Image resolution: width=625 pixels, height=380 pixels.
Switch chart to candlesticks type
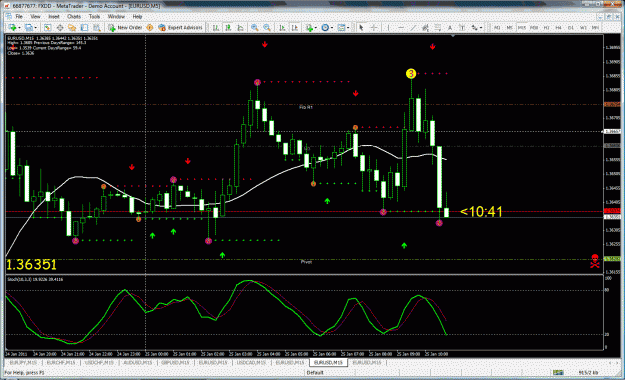pyautogui.click(x=228, y=28)
